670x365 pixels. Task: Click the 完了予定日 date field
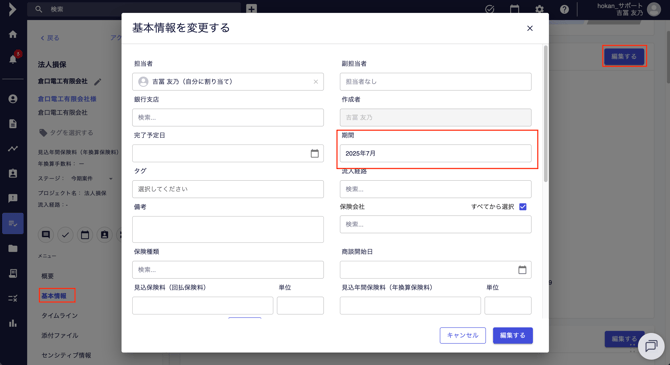[228, 153]
